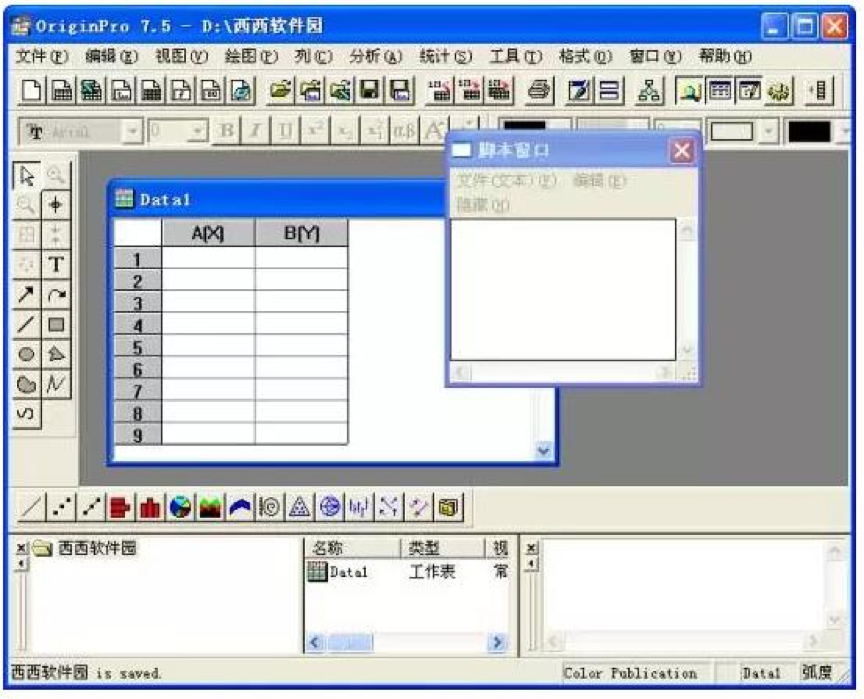This screenshot has height=699, width=864.
Task: Select the Pointer tool
Action: pos(27,176)
